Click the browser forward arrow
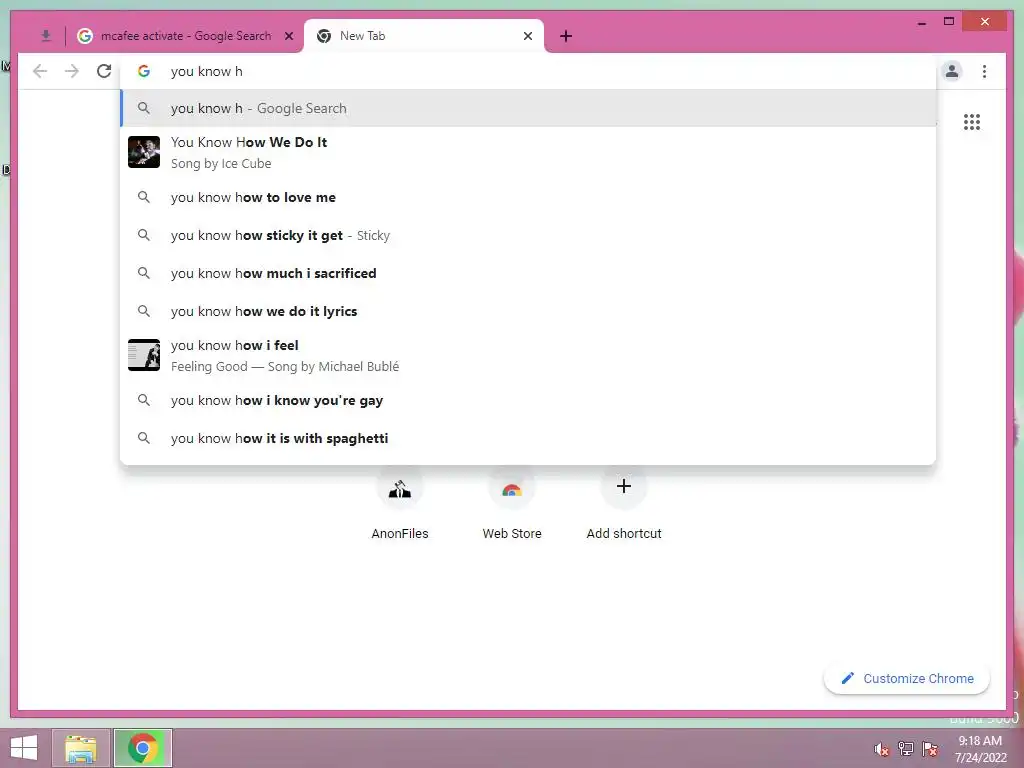 point(72,71)
